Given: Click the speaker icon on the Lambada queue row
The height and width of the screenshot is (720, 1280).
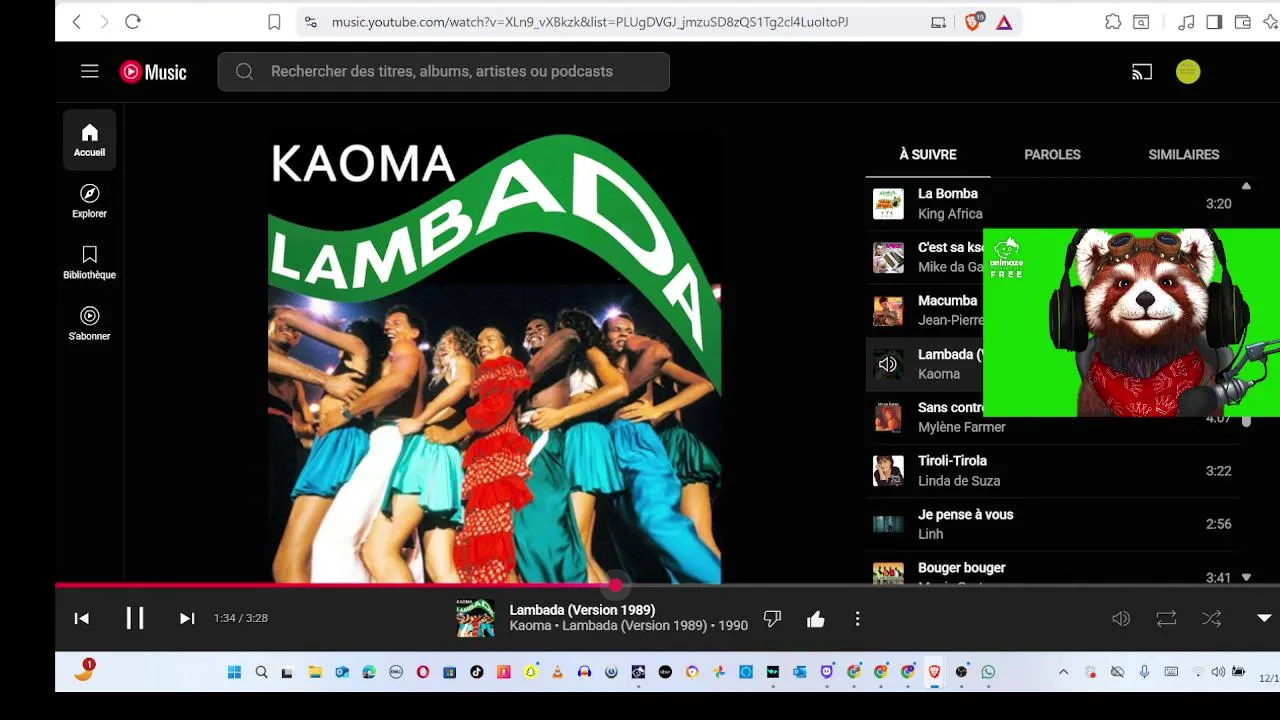Looking at the screenshot, I should click(888, 364).
